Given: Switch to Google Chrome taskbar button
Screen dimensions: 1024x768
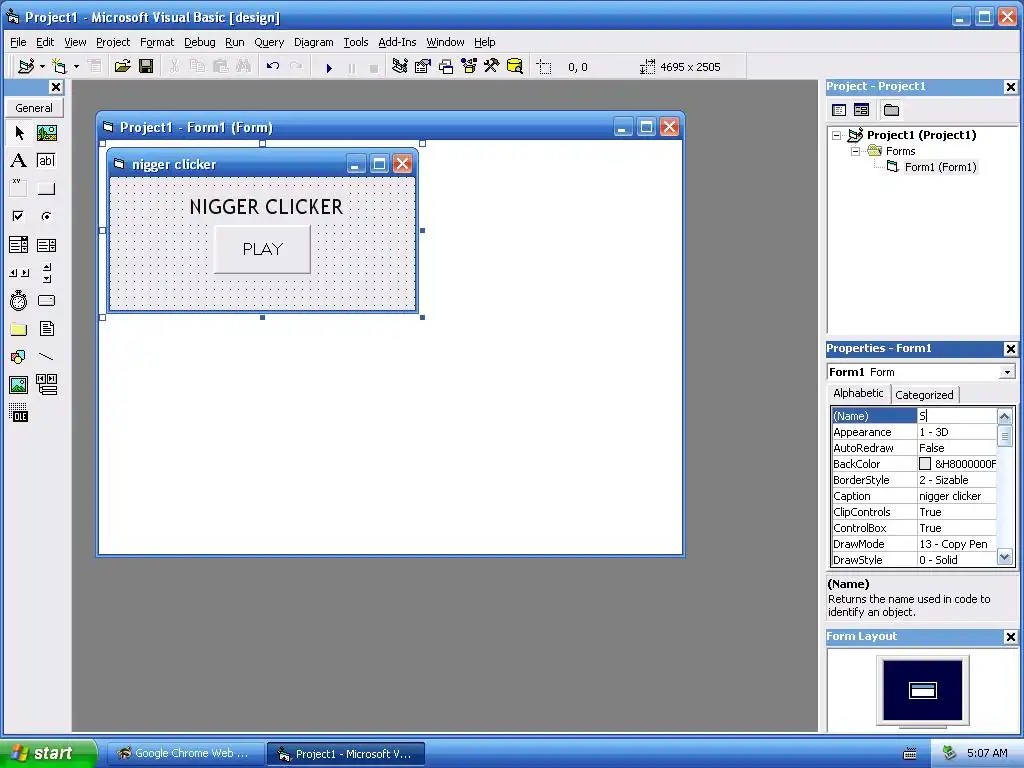Looking at the screenshot, I should (185, 754).
